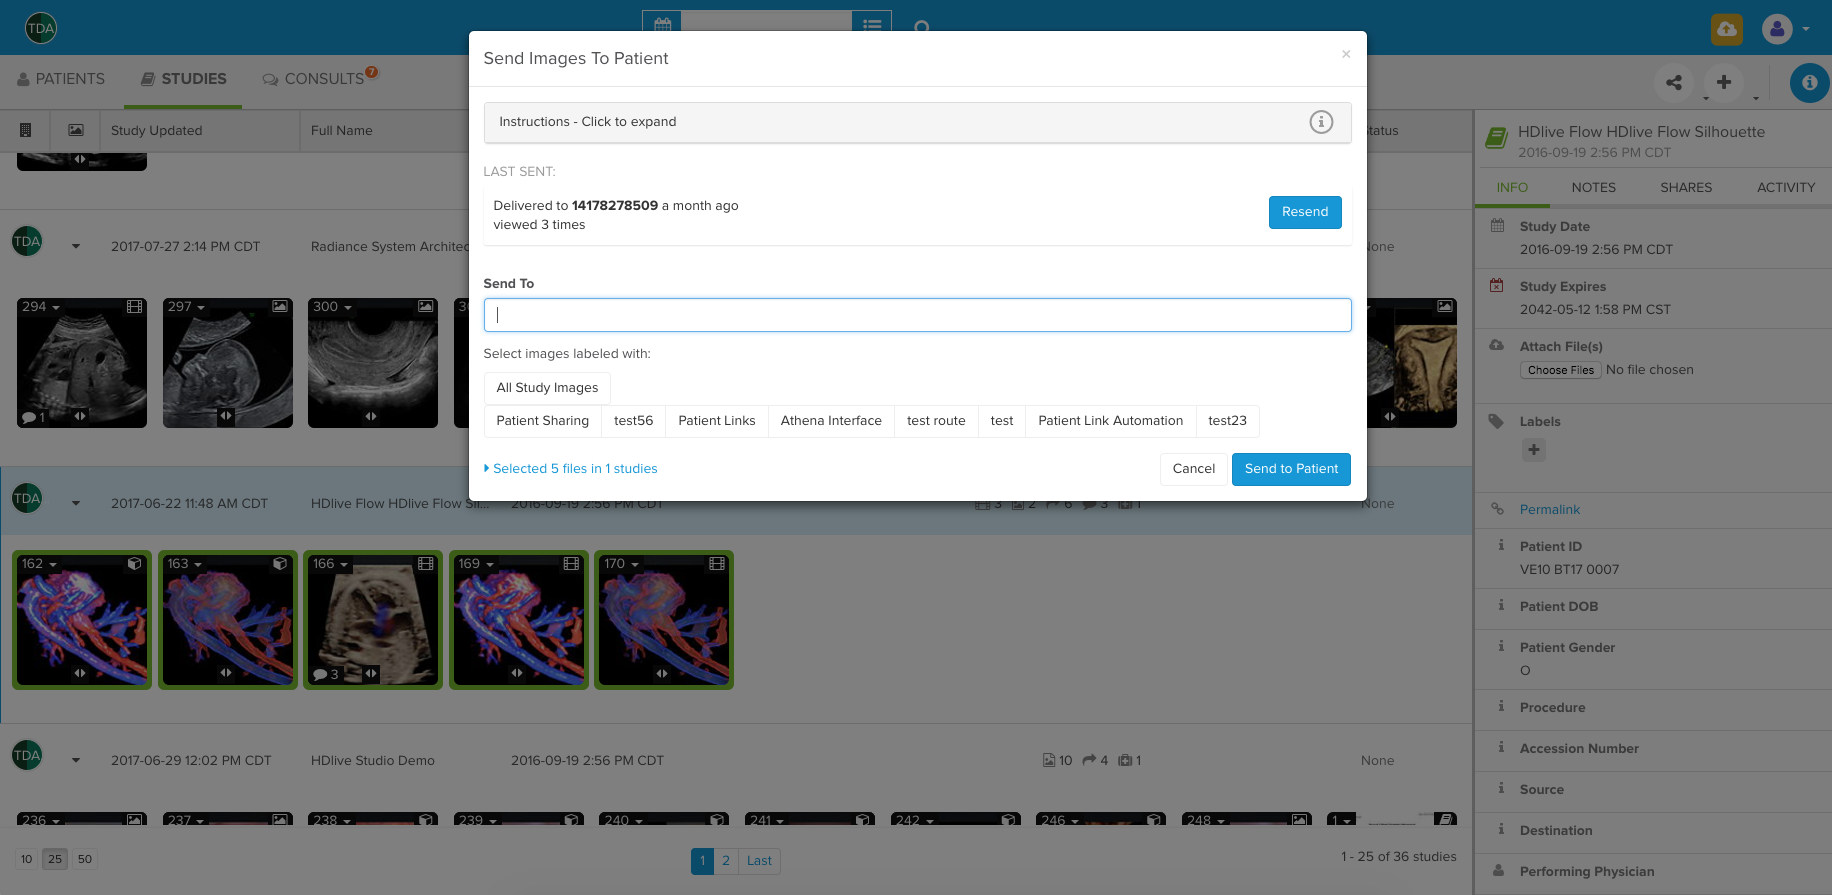Select the test56 label
The width and height of the screenshot is (1832, 895).
pyautogui.click(x=633, y=421)
